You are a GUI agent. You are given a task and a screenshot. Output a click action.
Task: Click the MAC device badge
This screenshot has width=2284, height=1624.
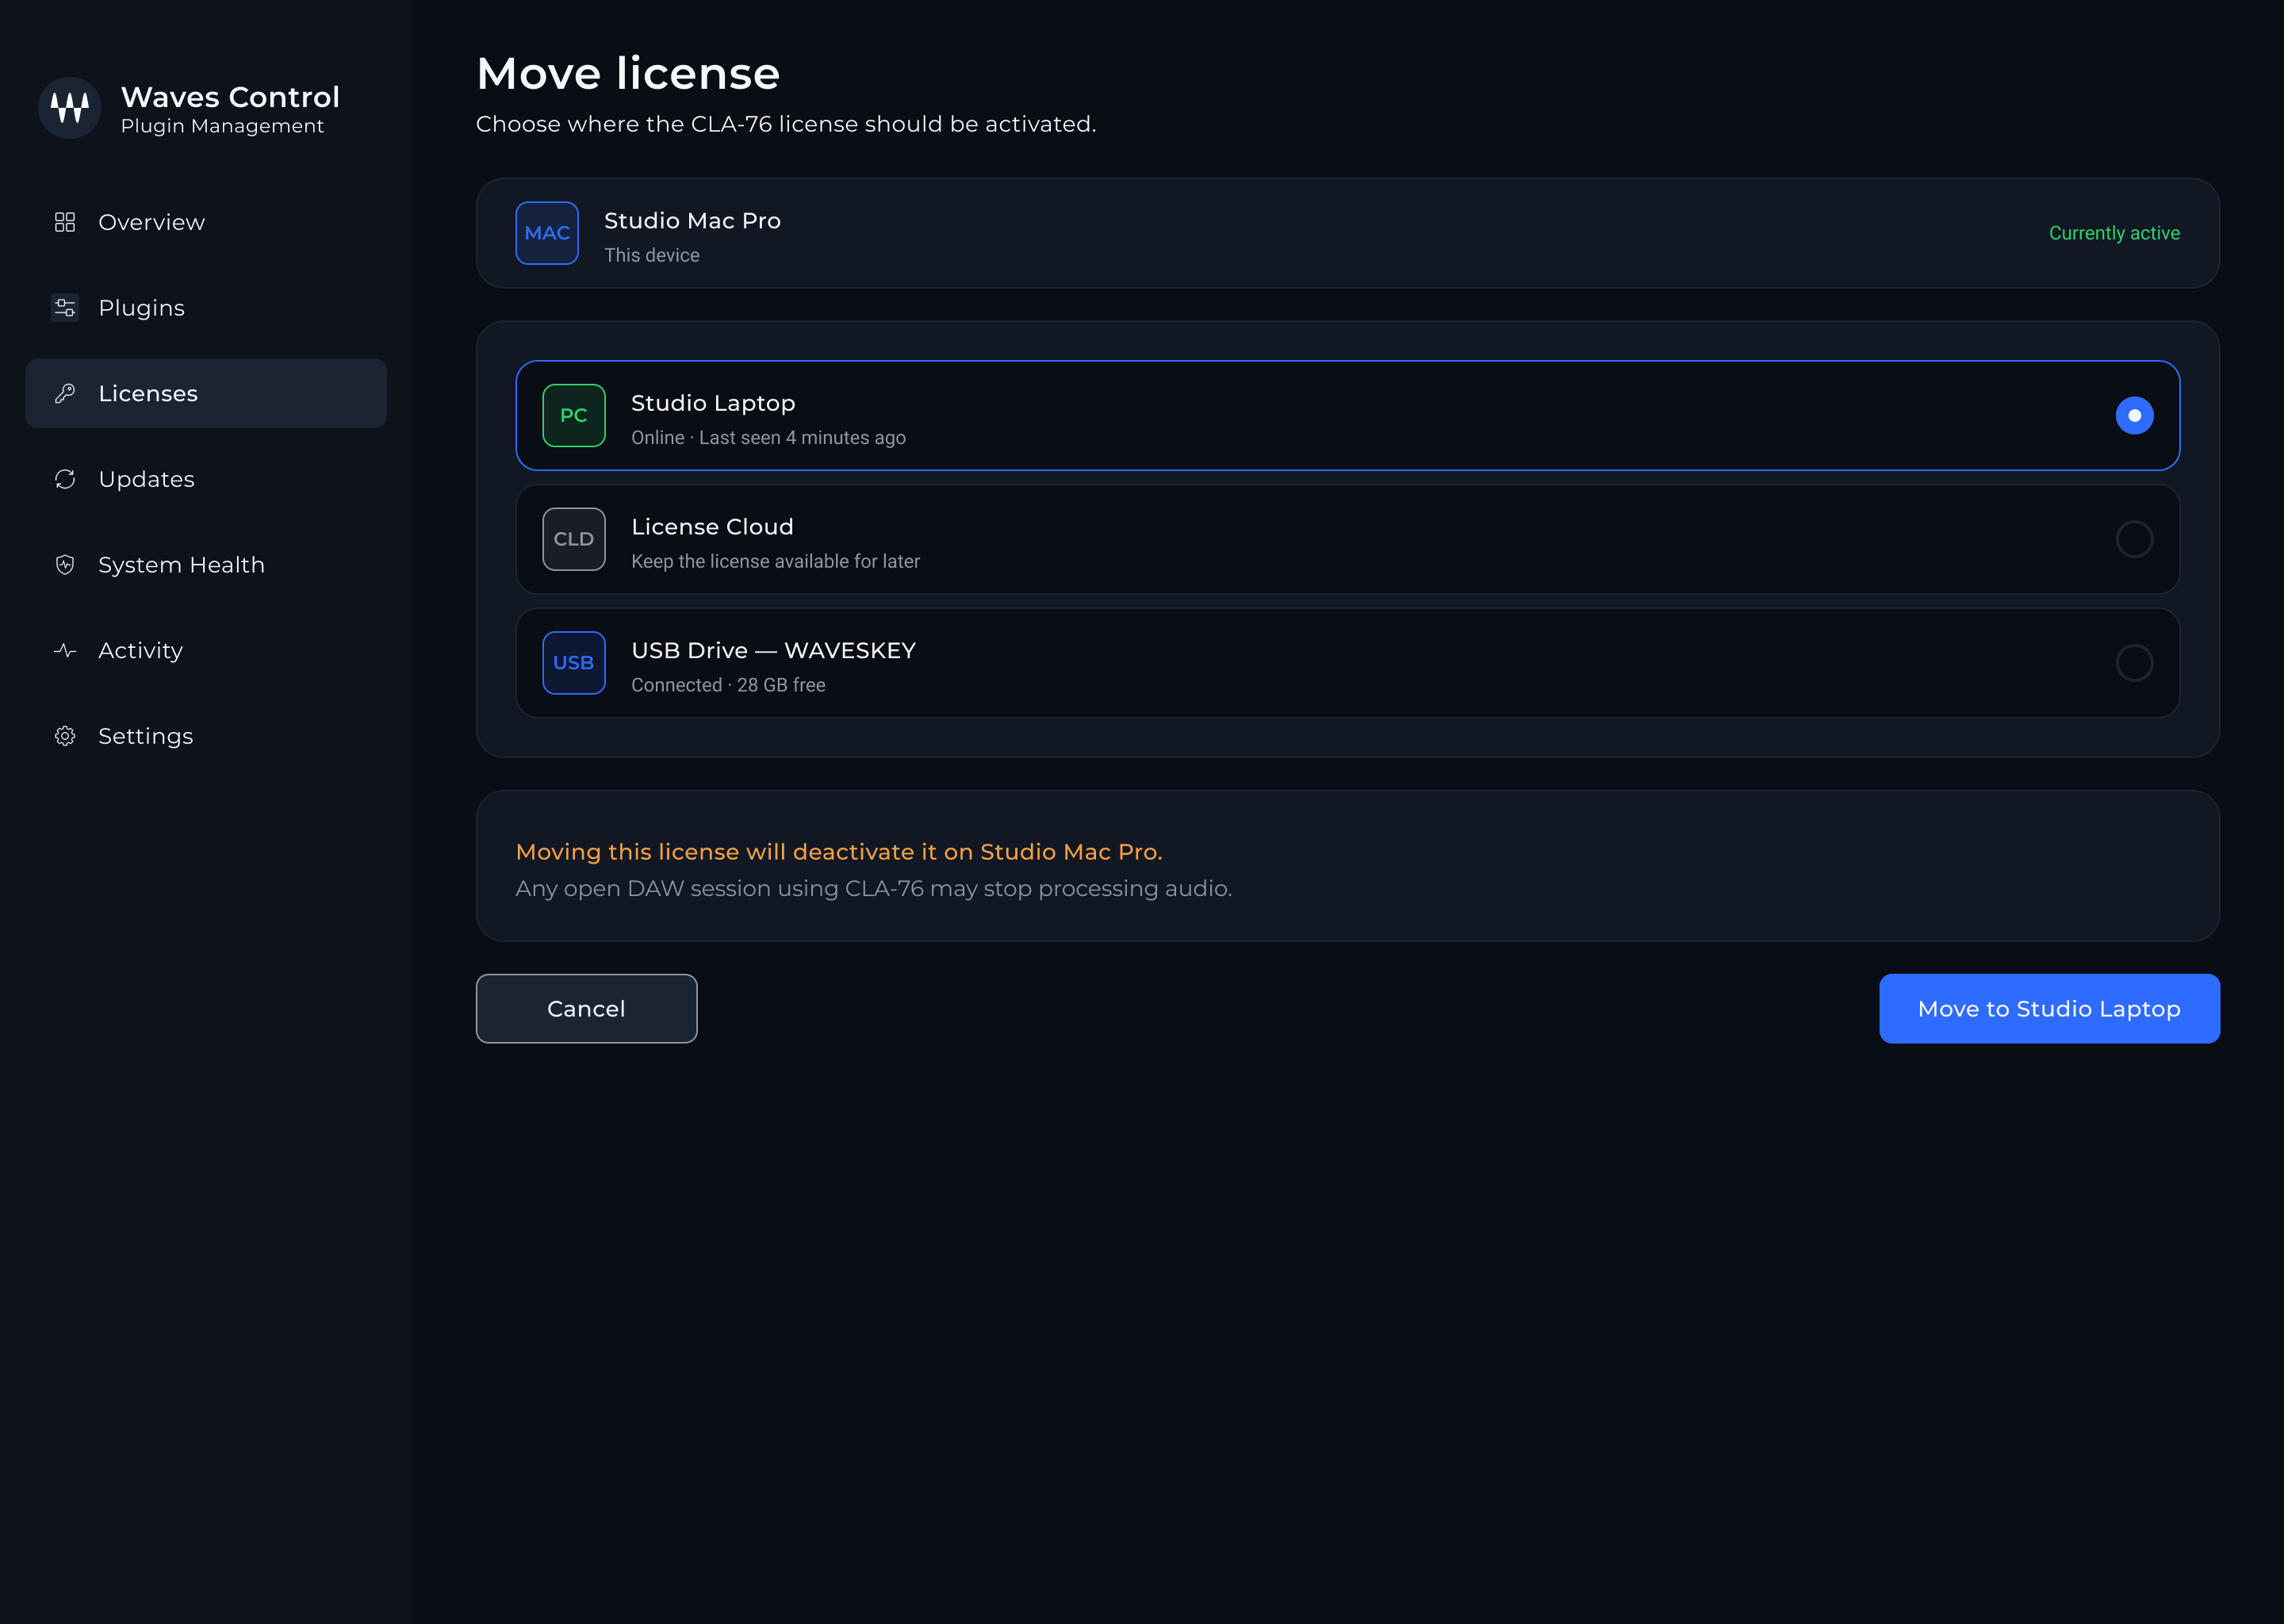point(547,233)
